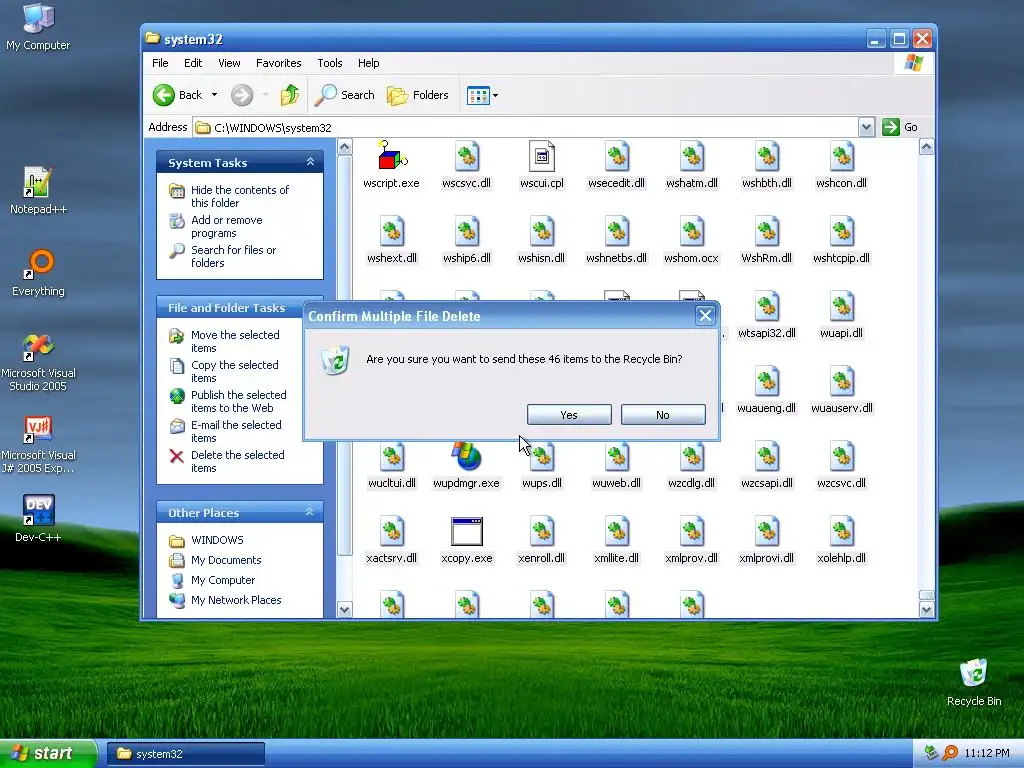Select the wtsapi32.dll file icon
This screenshot has height=768, width=1024.
(x=767, y=307)
